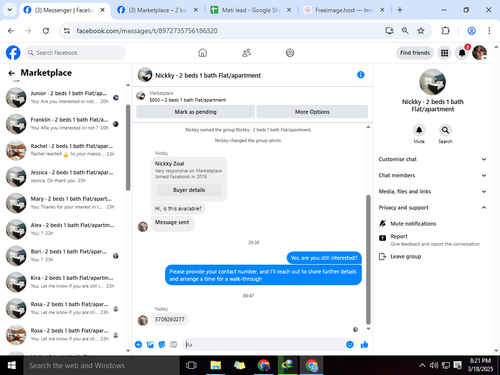This screenshot has width=500, height=375.
Task: Mute conversation with the bell icon
Action: pyautogui.click(x=419, y=130)
